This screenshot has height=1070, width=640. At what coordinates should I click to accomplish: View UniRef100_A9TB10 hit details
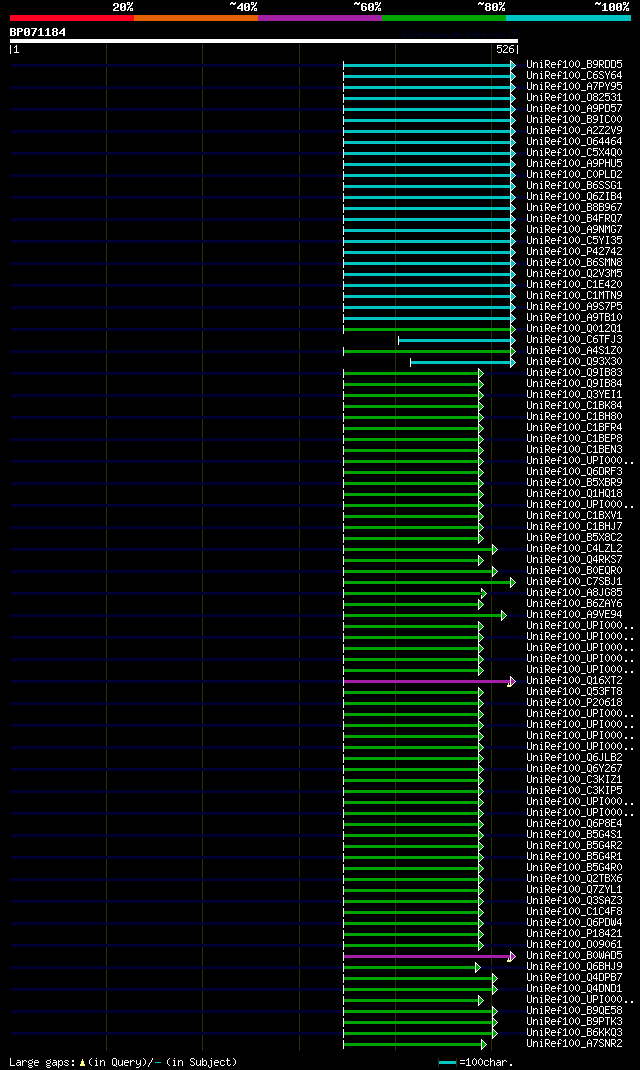pyautogui.click(x=574, y=317)
